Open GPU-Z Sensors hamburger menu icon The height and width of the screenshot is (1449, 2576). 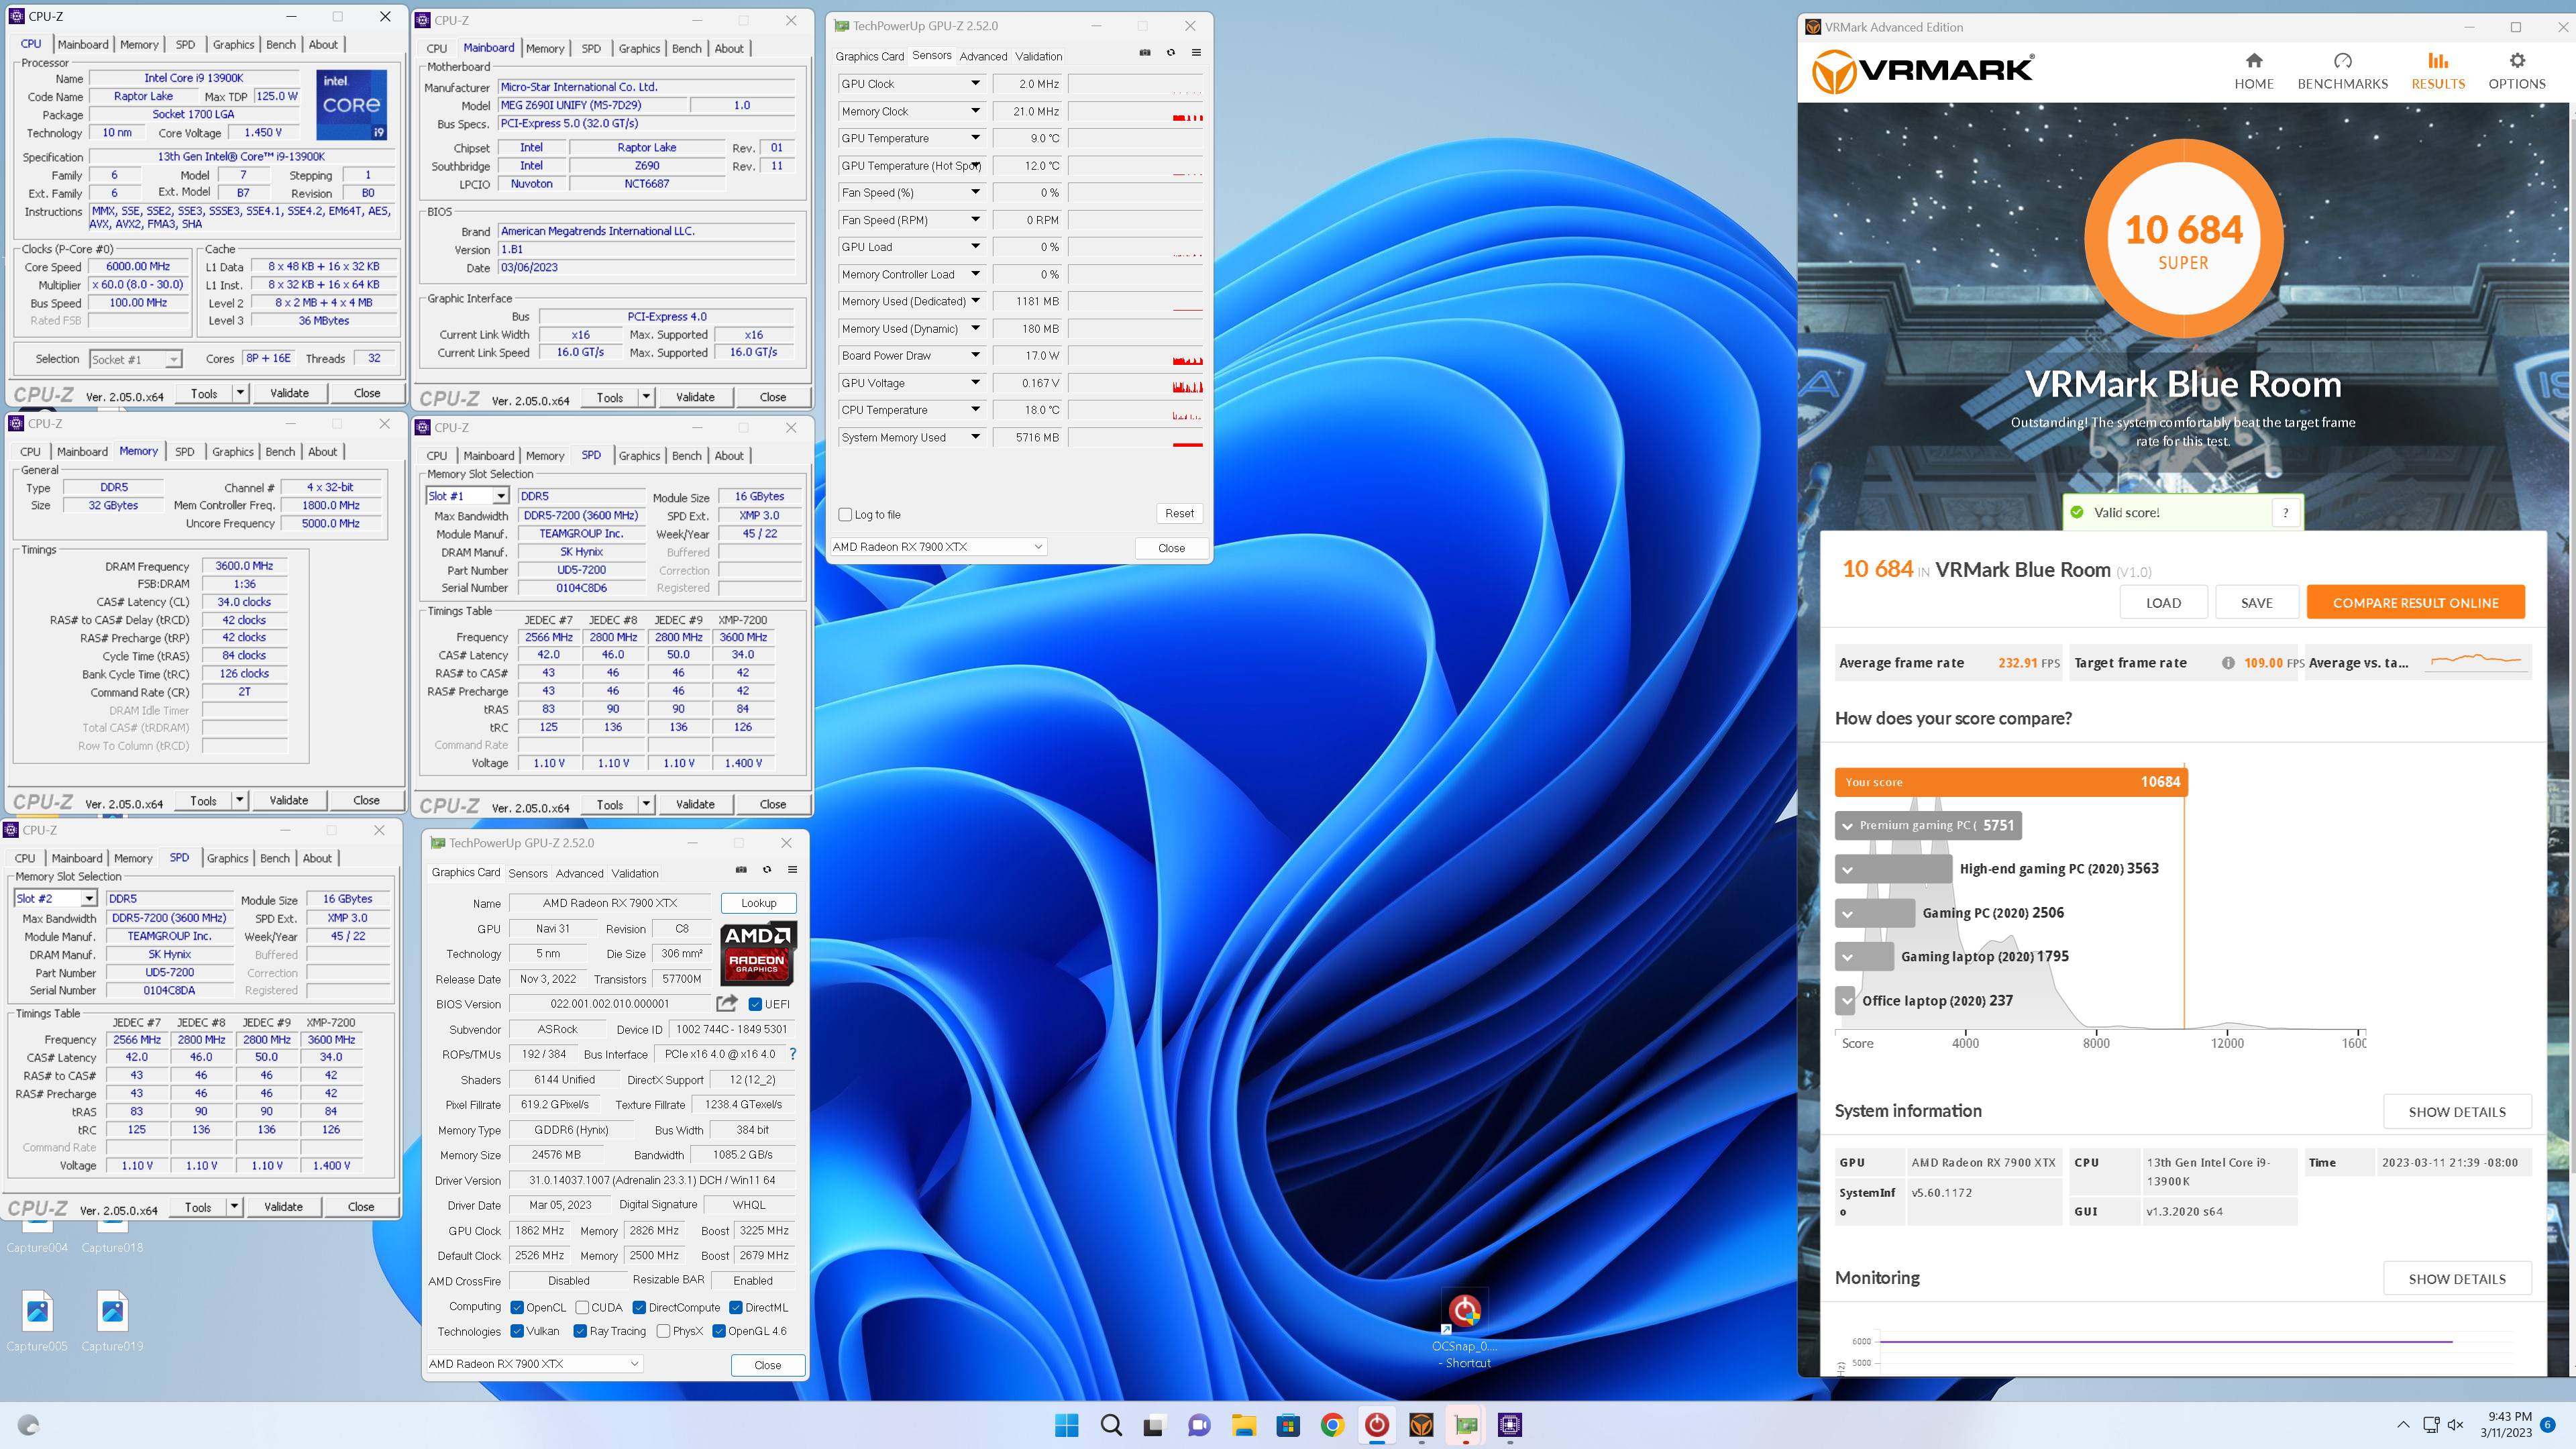coord(1196,53)
